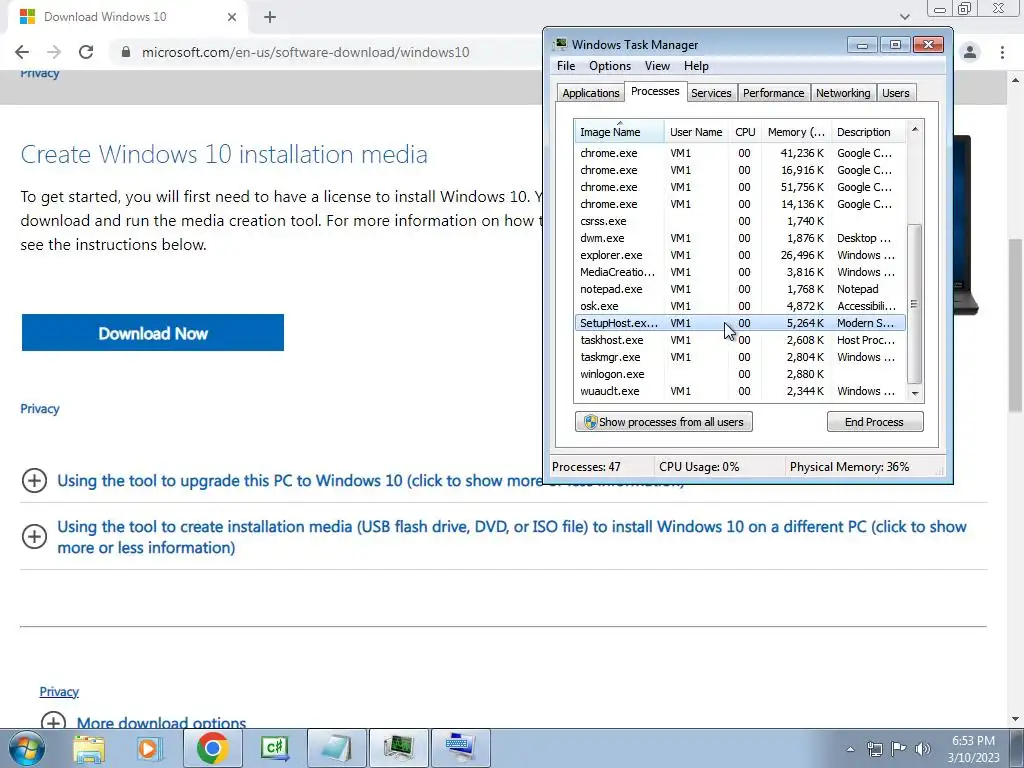The width and height of the screenshot is (1024, 768).
Task: Select the csrss.exe process row
Action: click(x=740, y=221)
